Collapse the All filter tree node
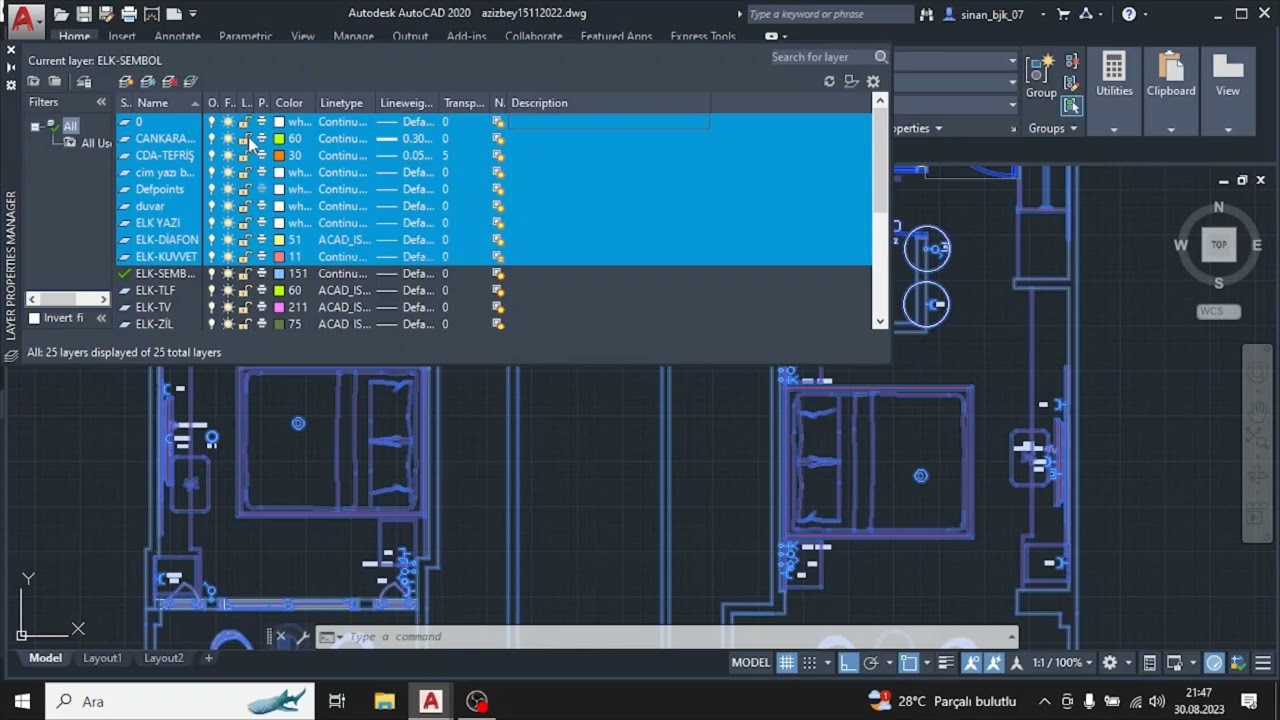Viewport: 1280px width, 720px height. (35, 126)
